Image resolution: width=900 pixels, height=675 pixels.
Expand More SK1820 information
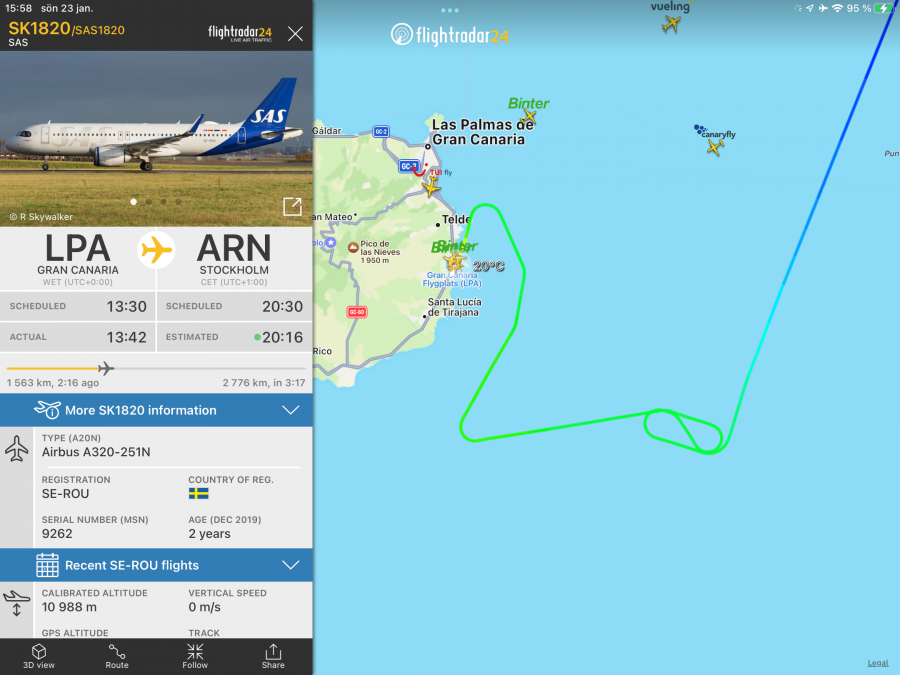(x=156, y=410)
